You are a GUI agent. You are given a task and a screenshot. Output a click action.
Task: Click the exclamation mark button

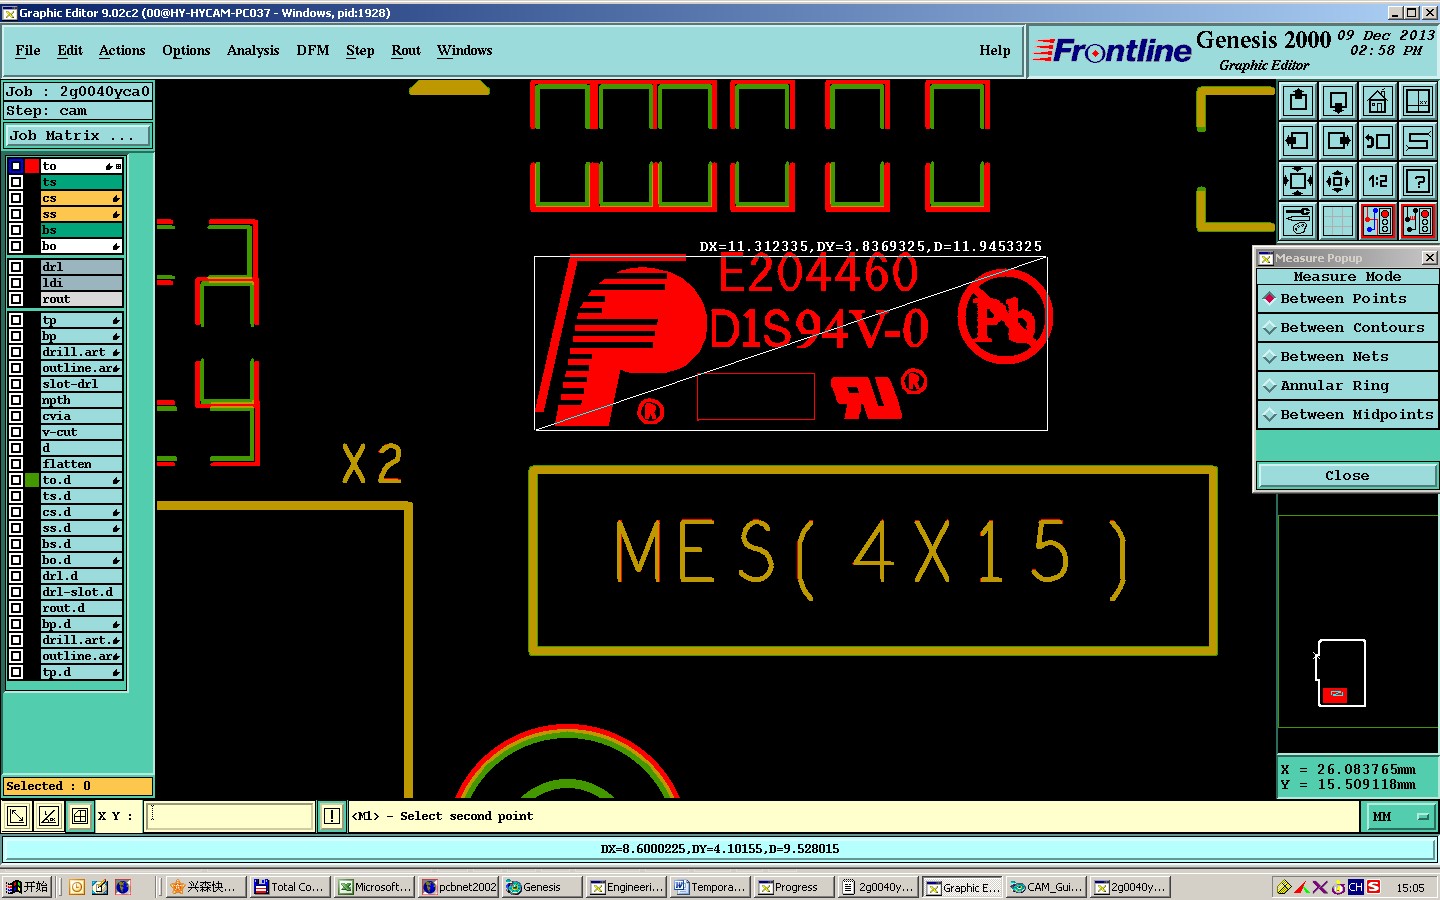[332, 816]
